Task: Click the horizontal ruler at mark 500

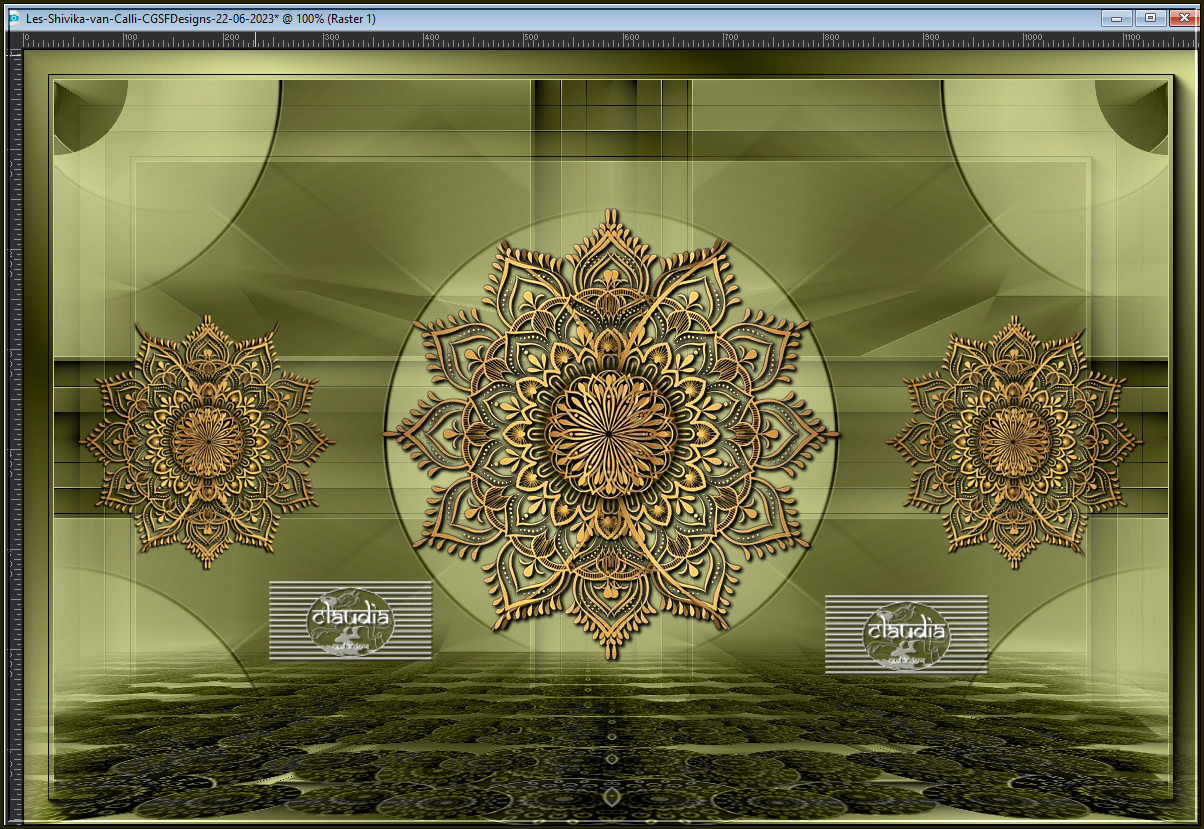Action: pos(530,39)
